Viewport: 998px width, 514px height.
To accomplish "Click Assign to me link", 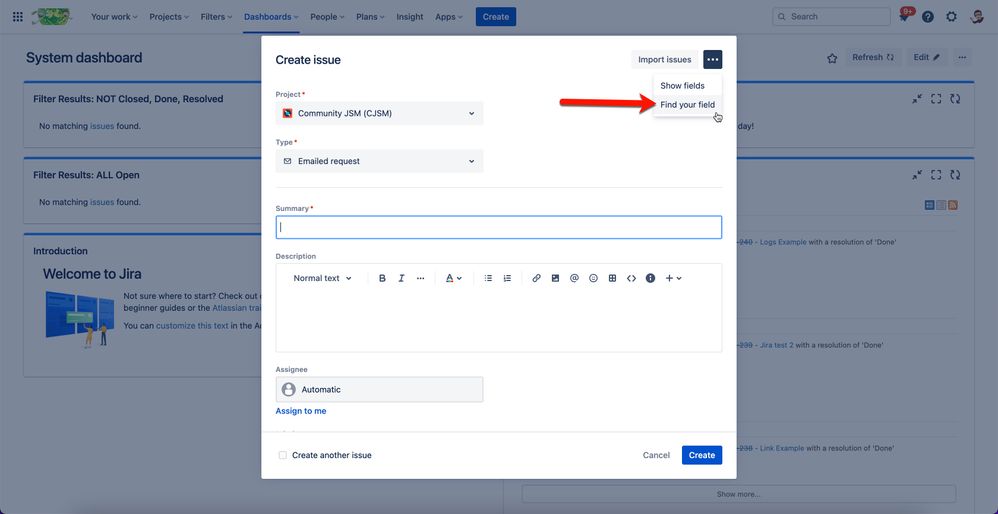I will (301, 411).
